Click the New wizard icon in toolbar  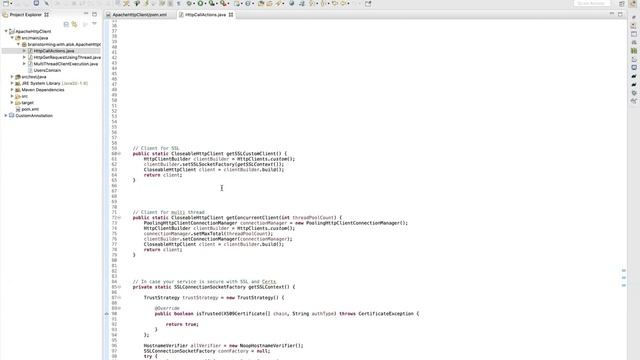(x=6, y=3)
